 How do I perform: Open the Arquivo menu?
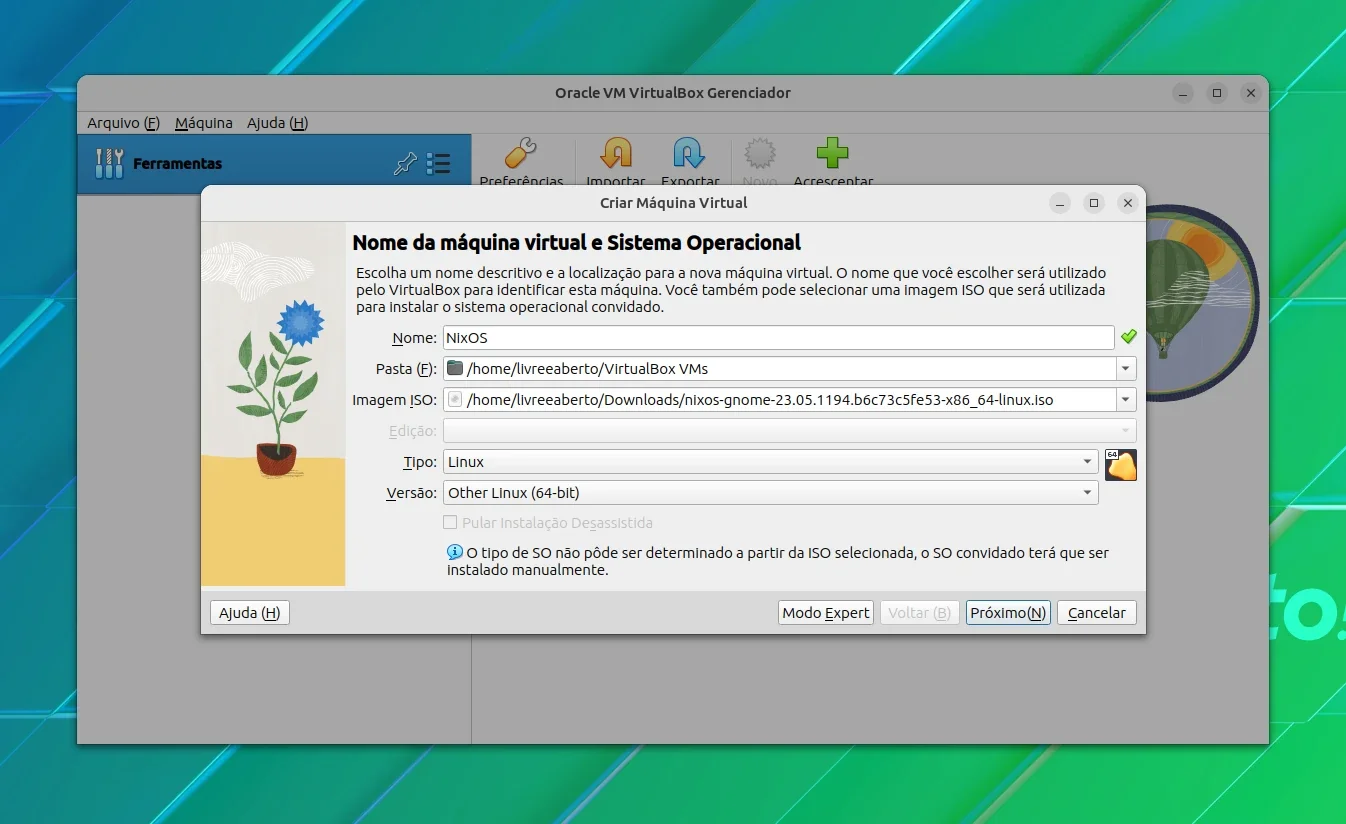coord(123,123)
